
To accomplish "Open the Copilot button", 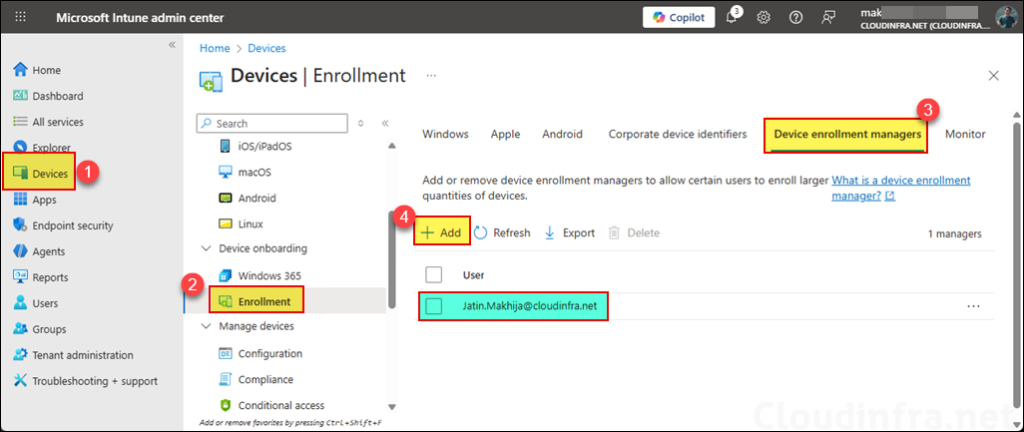I will click(x=679, y=18).
